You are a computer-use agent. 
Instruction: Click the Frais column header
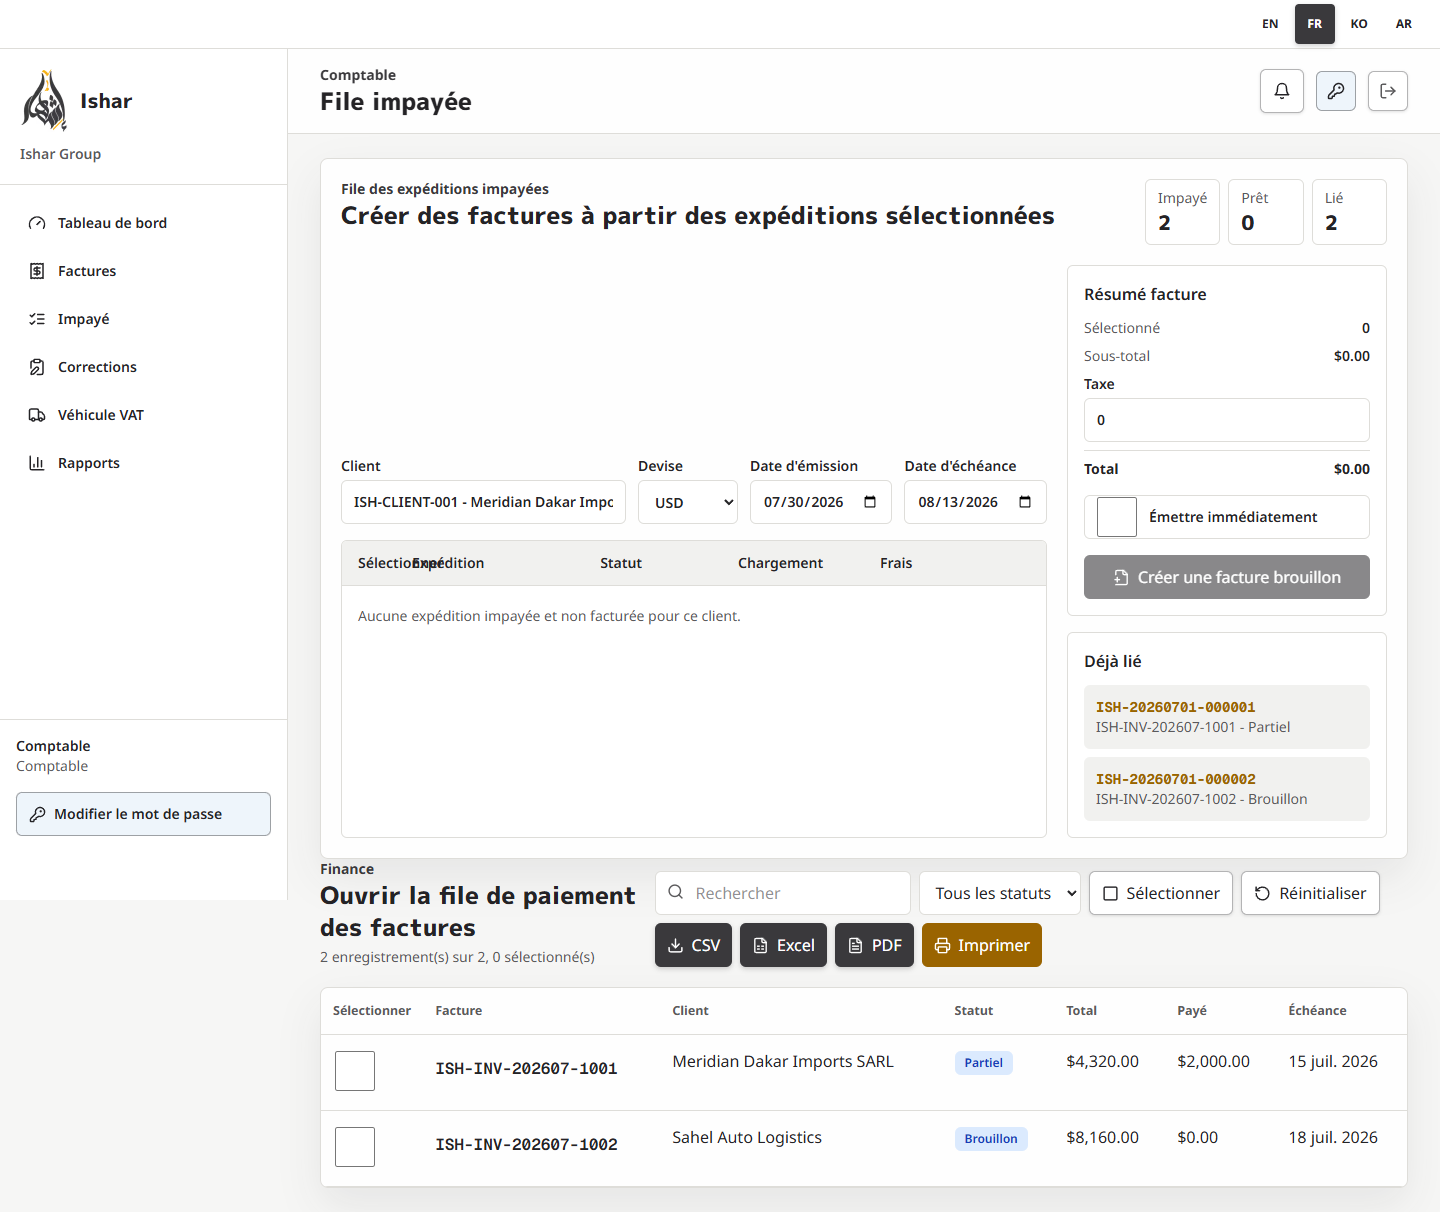pyautogui.click(x=896, y=563)
